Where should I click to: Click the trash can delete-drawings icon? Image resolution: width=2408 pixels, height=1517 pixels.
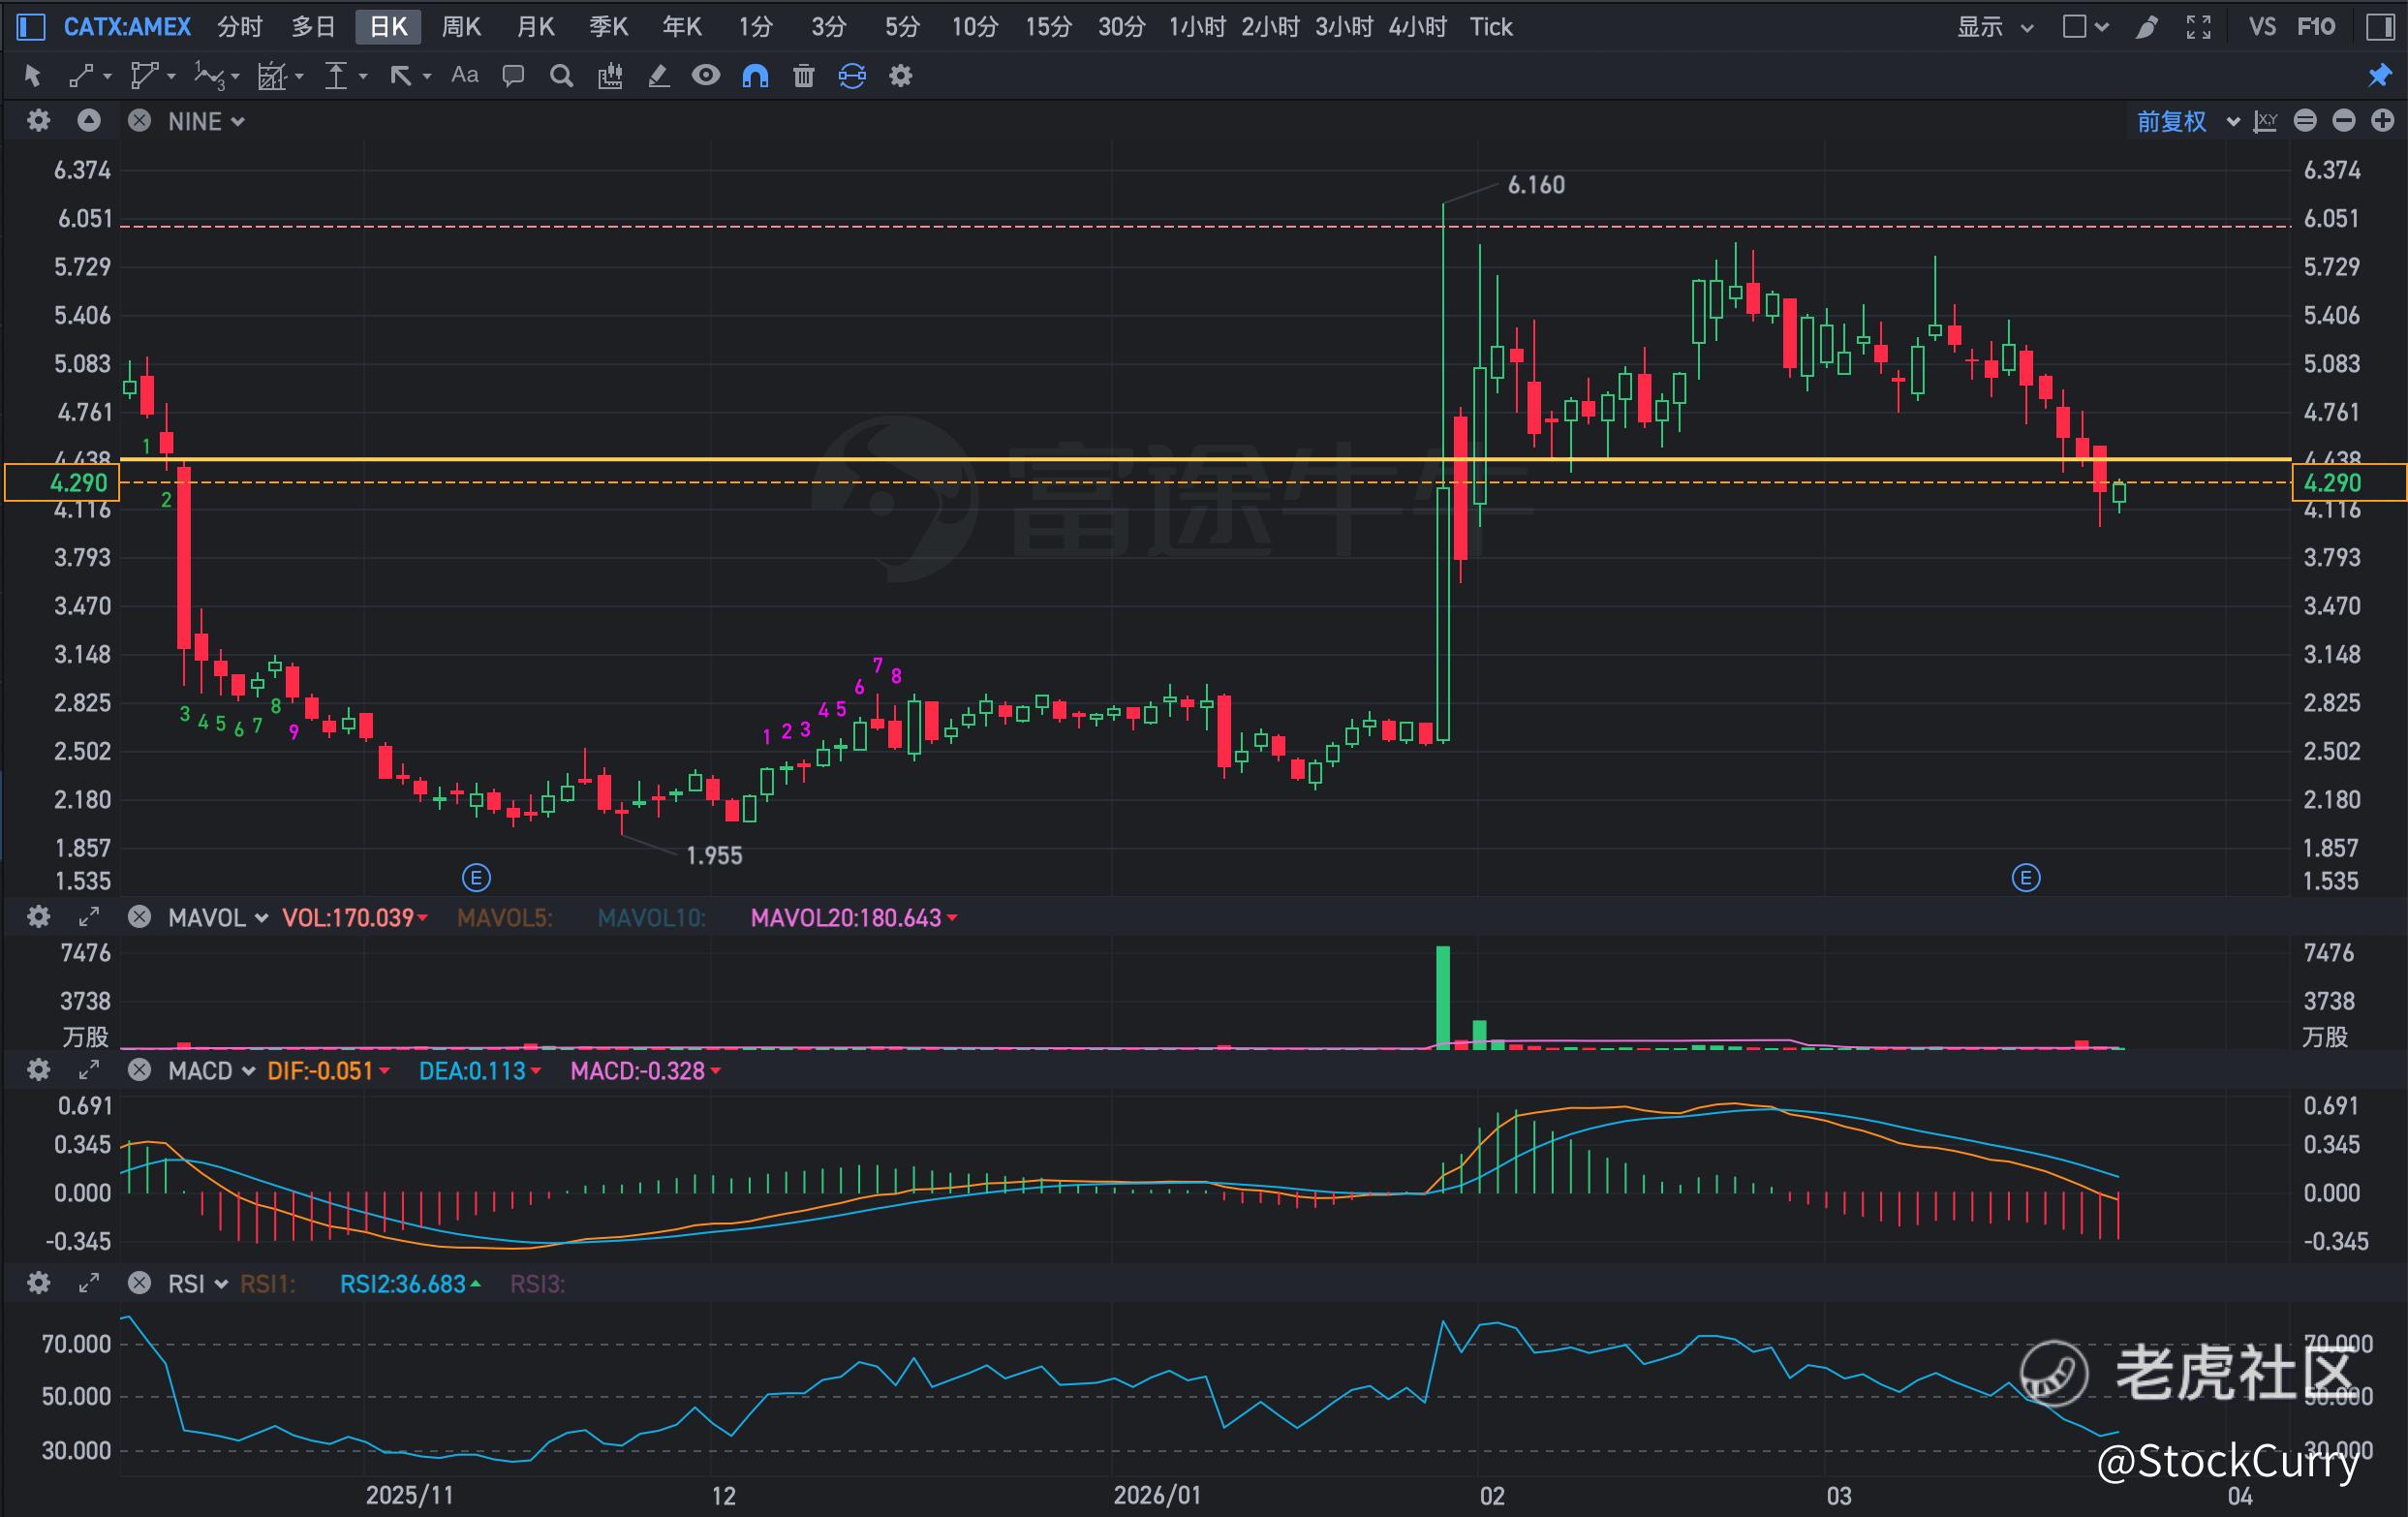point(803,76)
